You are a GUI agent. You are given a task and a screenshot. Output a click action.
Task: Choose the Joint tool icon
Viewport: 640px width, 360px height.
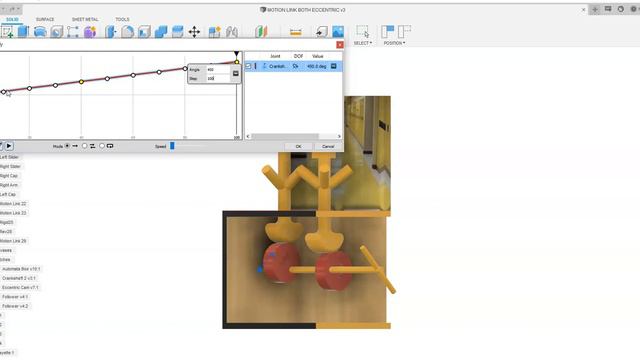pos(232,32)
